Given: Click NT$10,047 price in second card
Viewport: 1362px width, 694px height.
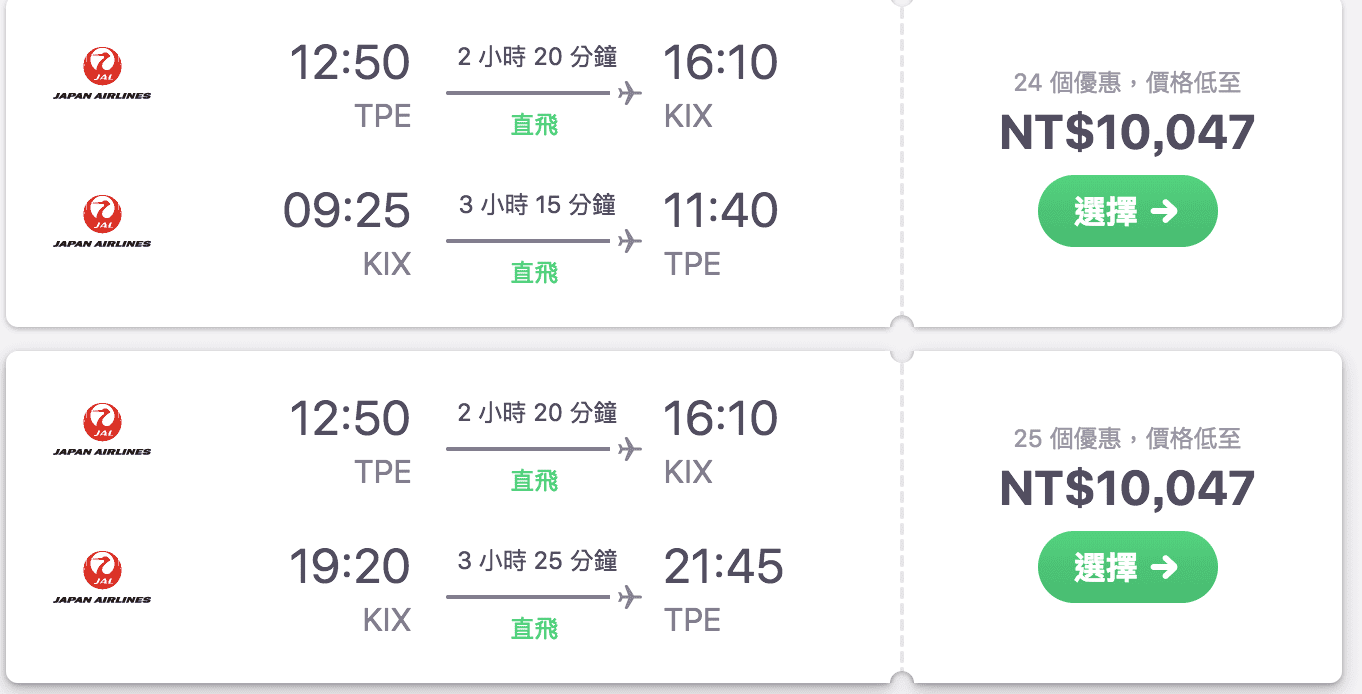Looking at the screenshot, I should pyautogui.click(x=1127, y=488).
